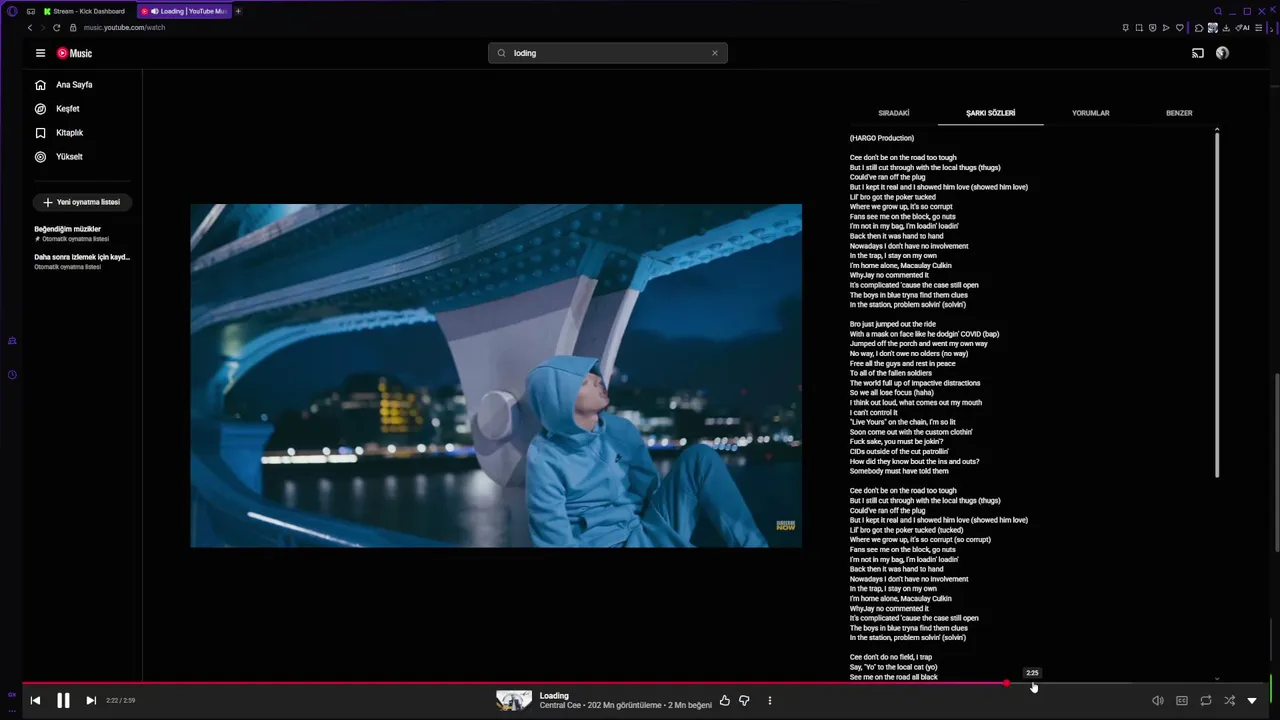Click the "Free all the guys and rest in peace" lyric
The width and height of the screenshot is (1280, 720).
pyautogui.click(x=903, y=363)
